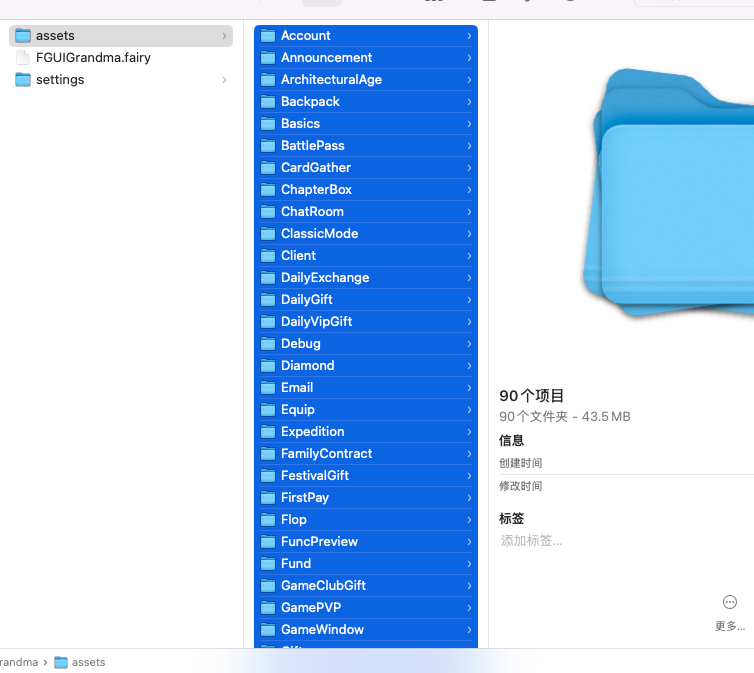Click the BattlePass folder icon
Viewport: 754px width, 673px height.
coord(268,146)
